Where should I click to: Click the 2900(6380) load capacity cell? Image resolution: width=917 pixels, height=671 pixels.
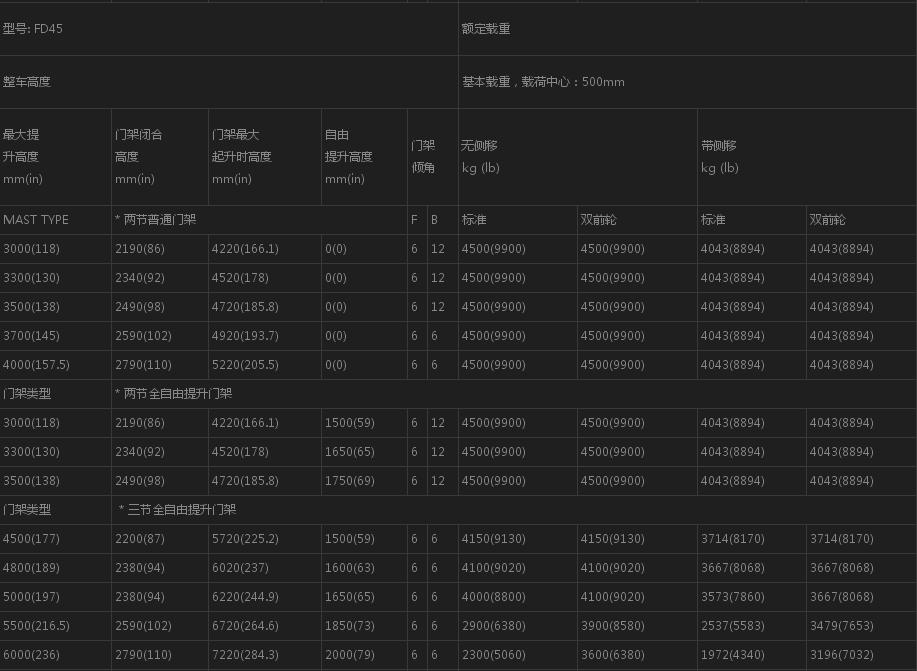pyautogui.click(x=493, y=626)
